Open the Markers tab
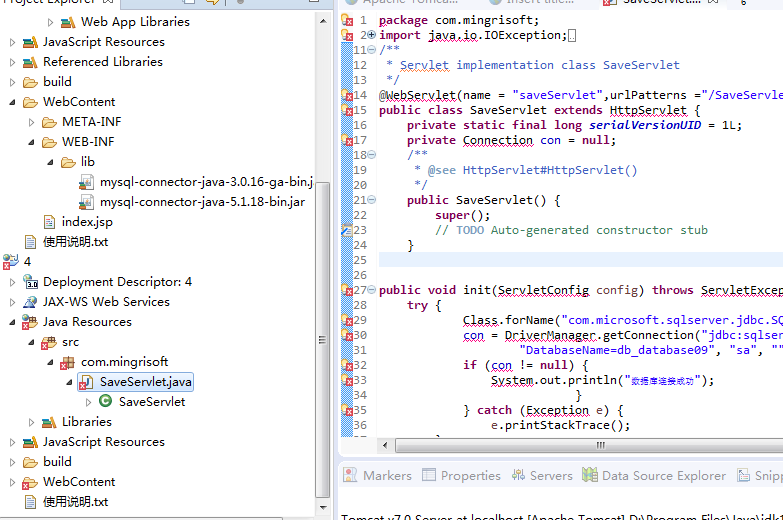783x520 pixels. [x=378, y=476]
